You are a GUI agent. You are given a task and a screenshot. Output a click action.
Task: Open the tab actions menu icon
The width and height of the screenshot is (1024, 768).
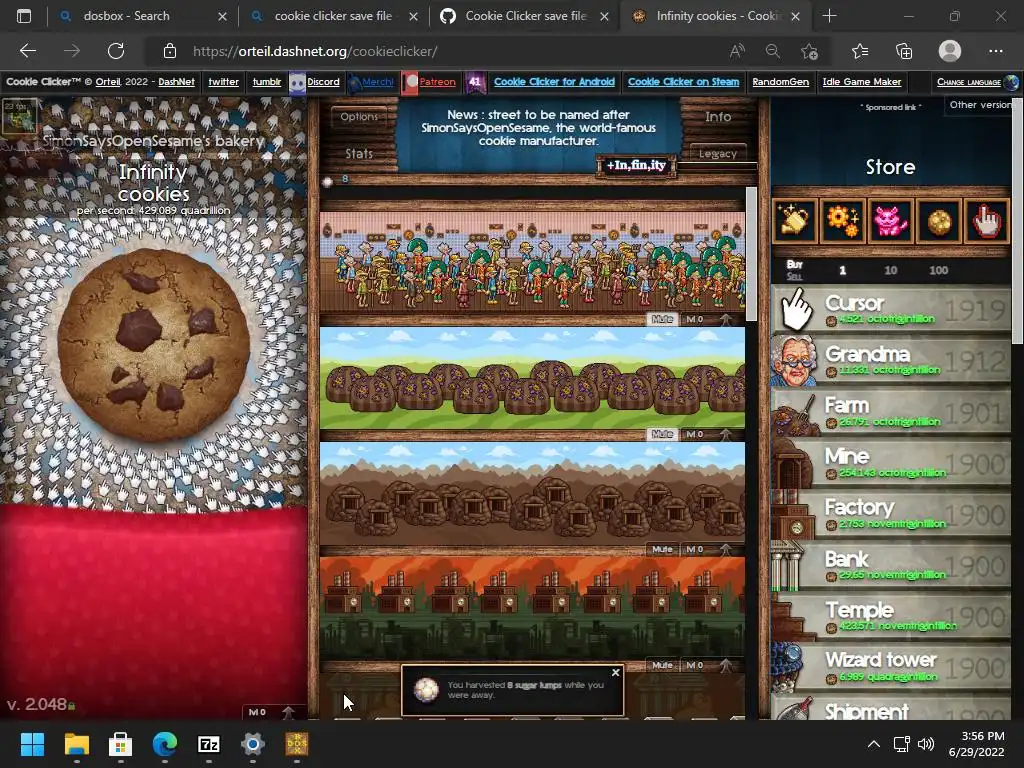(x=24, y=16)
